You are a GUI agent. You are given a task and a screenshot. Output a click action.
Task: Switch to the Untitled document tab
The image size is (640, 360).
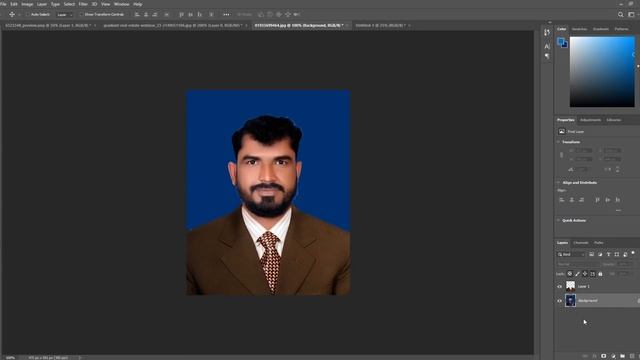(380, 25)
